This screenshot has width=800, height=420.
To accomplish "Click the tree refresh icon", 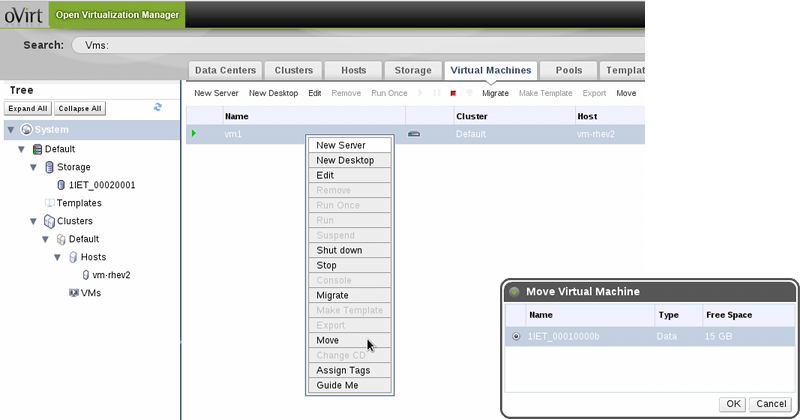I will [x=157, y=107].
